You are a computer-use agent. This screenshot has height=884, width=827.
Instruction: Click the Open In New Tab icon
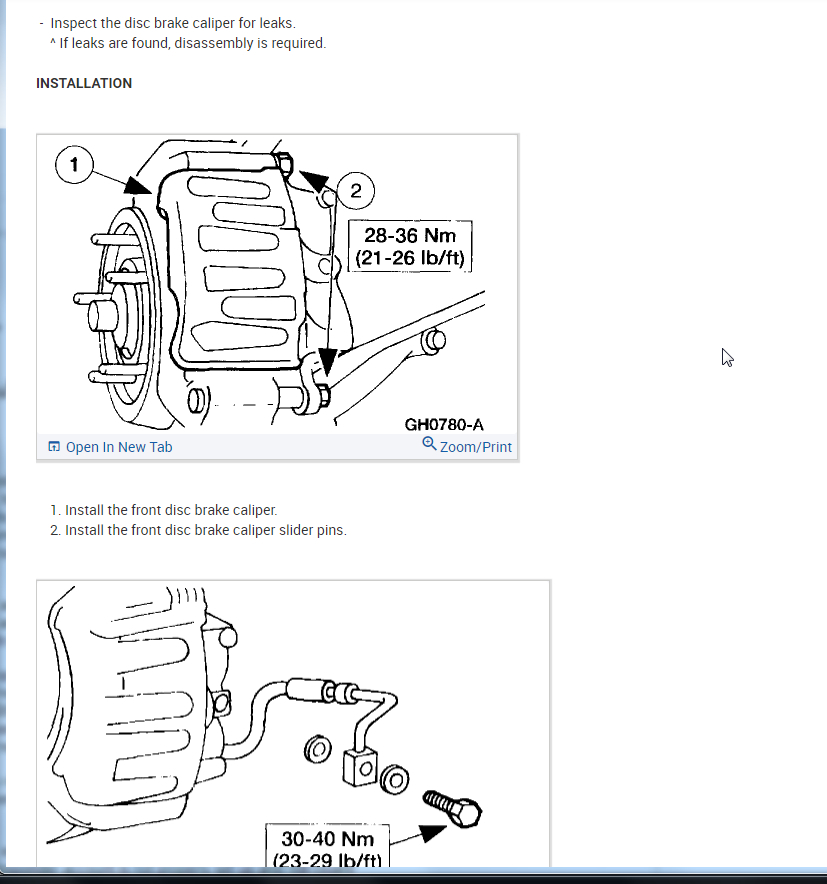(54, 447)
